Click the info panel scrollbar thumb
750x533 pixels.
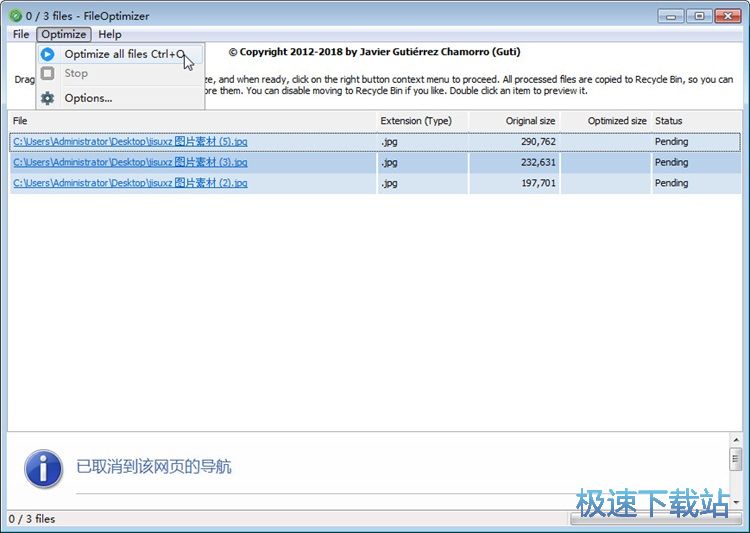(736, 459)
